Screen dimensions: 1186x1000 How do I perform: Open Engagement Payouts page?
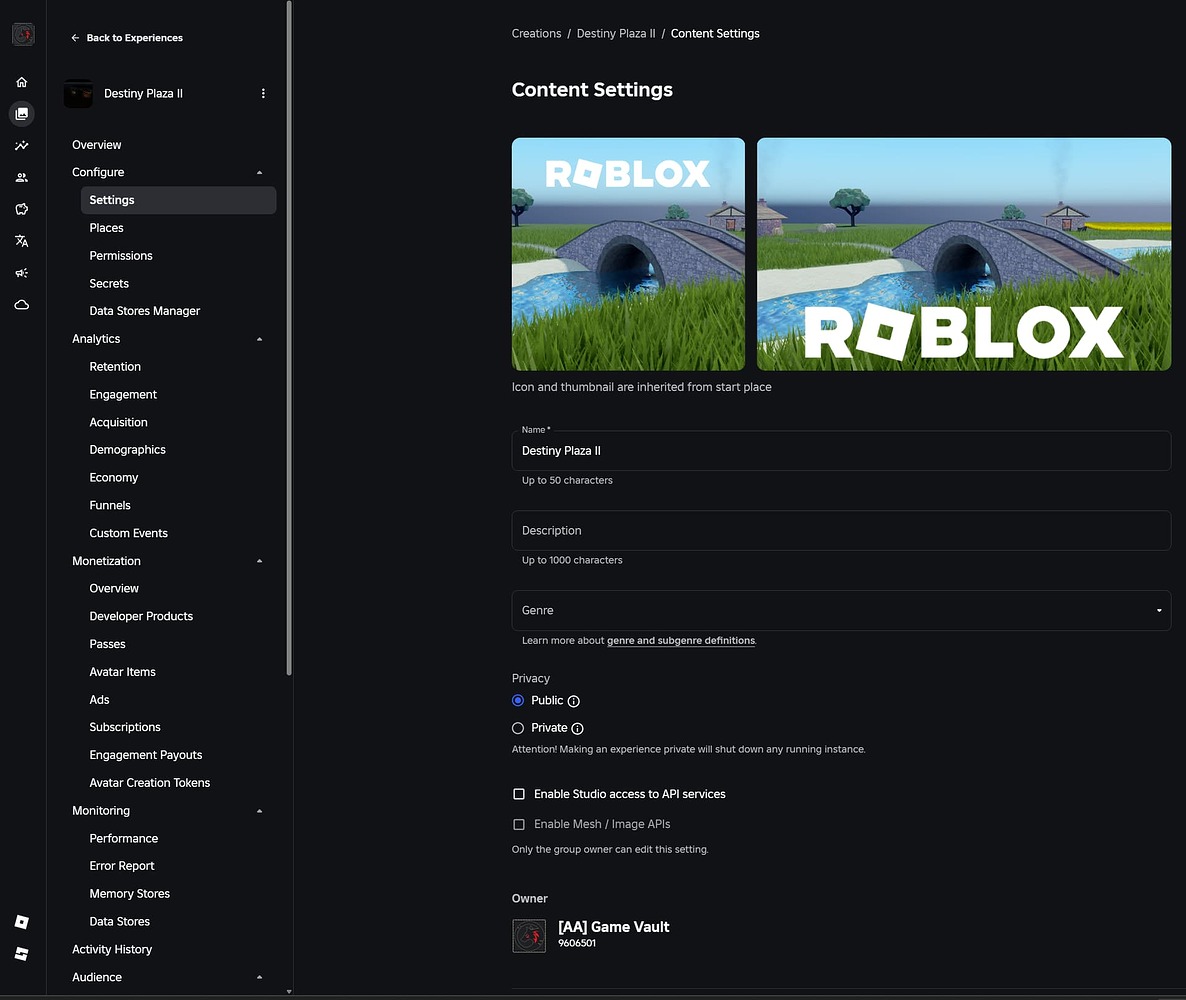146,755
